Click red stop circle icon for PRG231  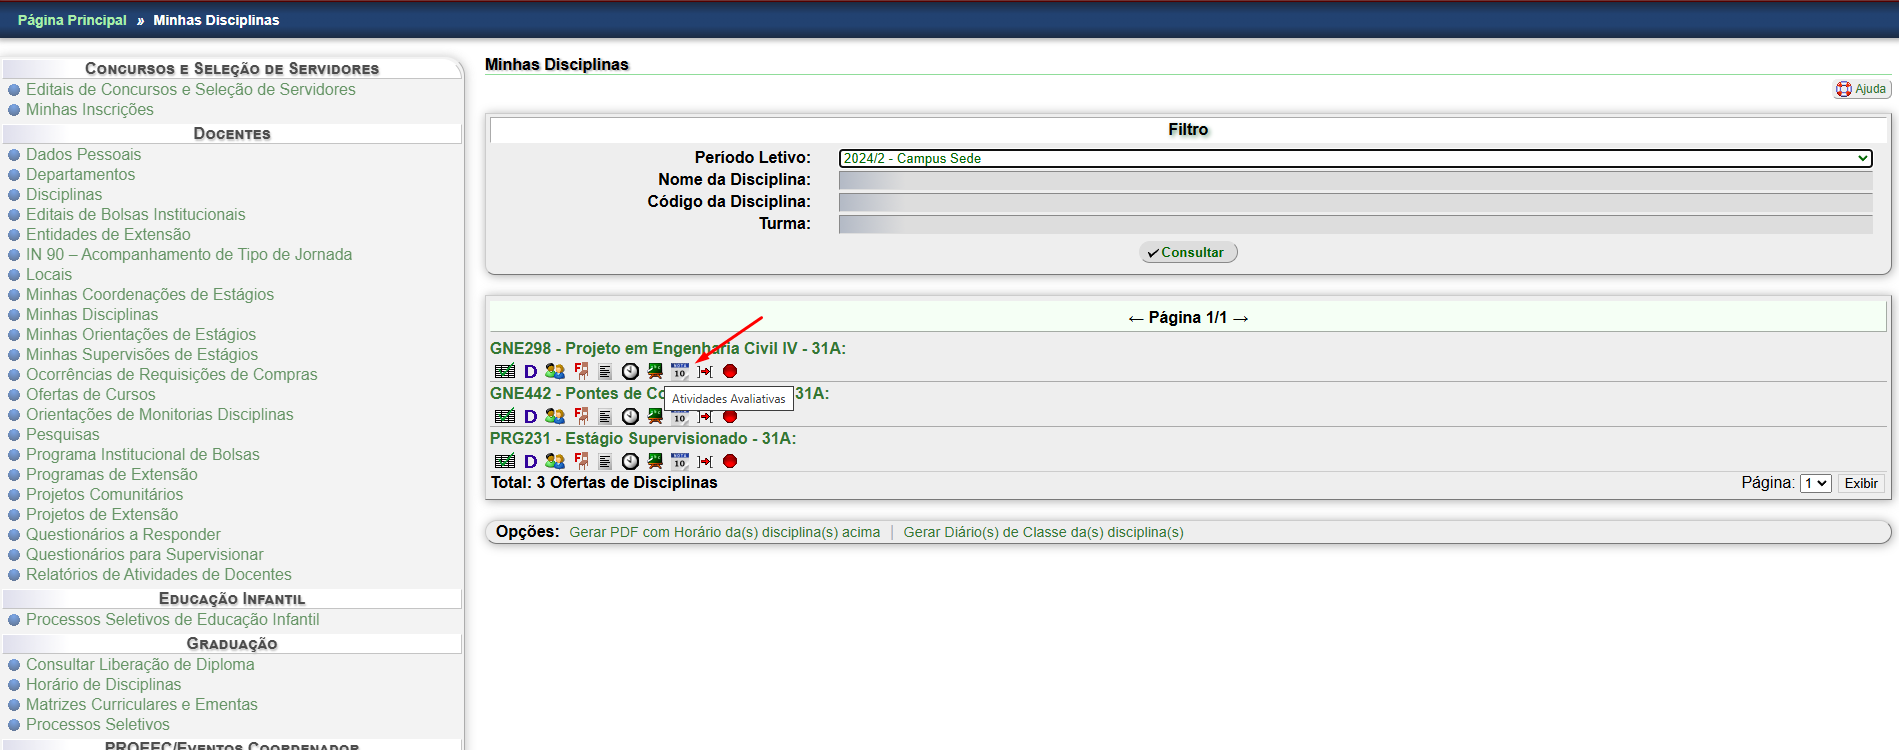click(730, 461)
